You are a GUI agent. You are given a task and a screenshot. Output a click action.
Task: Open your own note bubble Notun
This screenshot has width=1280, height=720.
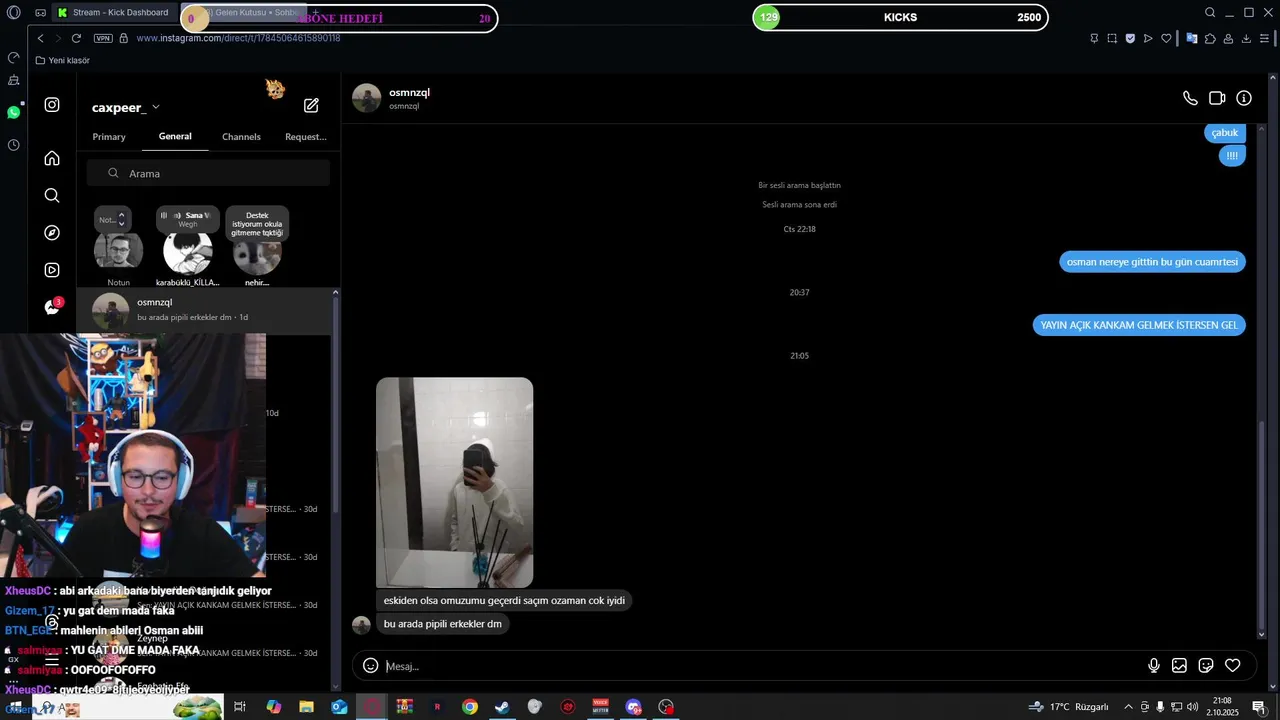(119, 248)
